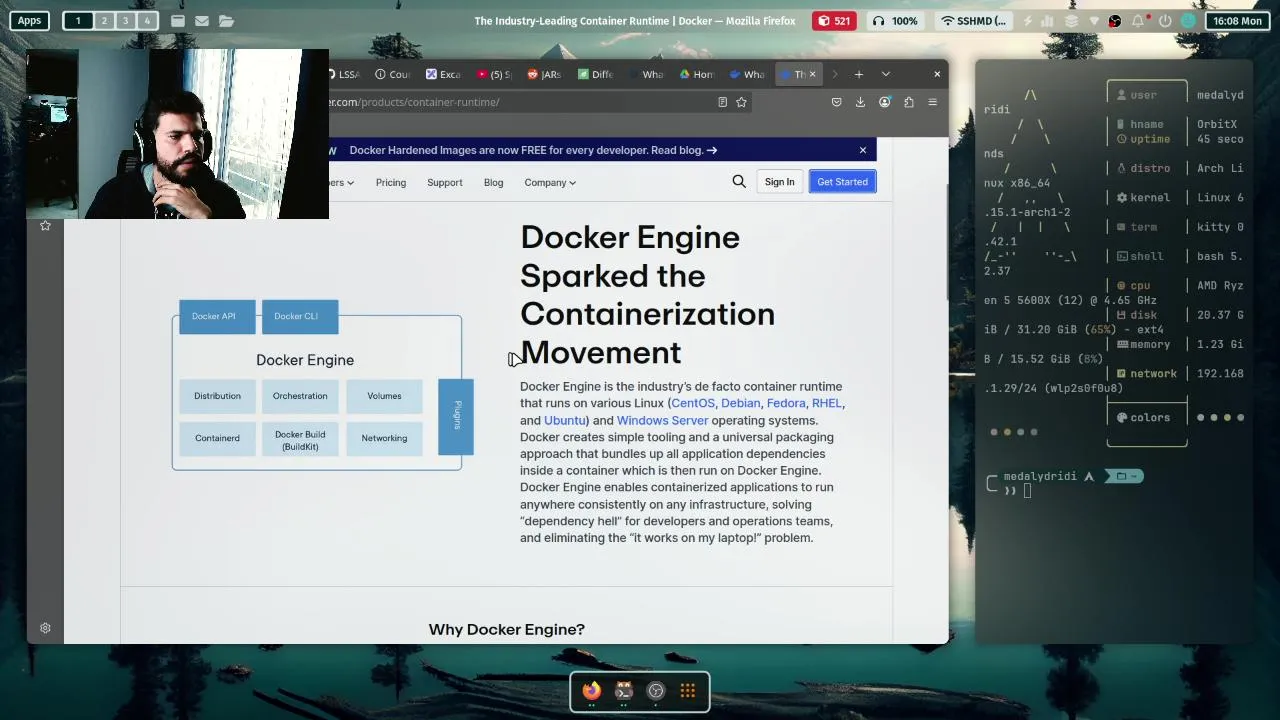Viewport: 1280px width, 720px height.
Task: Switch to workspace 3
Action: tap(125, 20)
